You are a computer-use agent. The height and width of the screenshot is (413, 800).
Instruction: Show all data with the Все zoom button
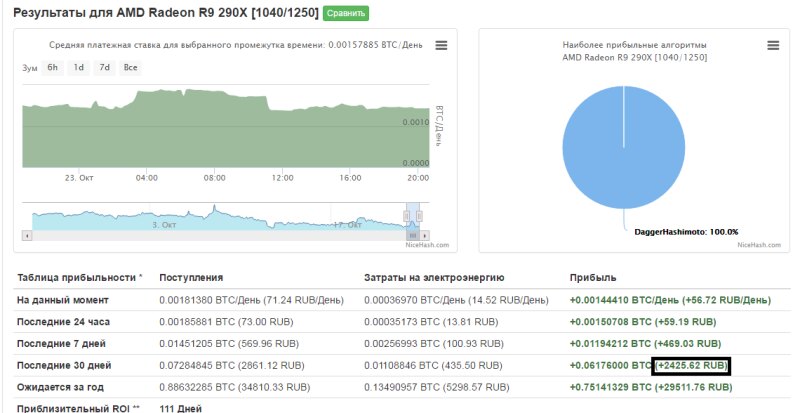(x=130, y=68)
